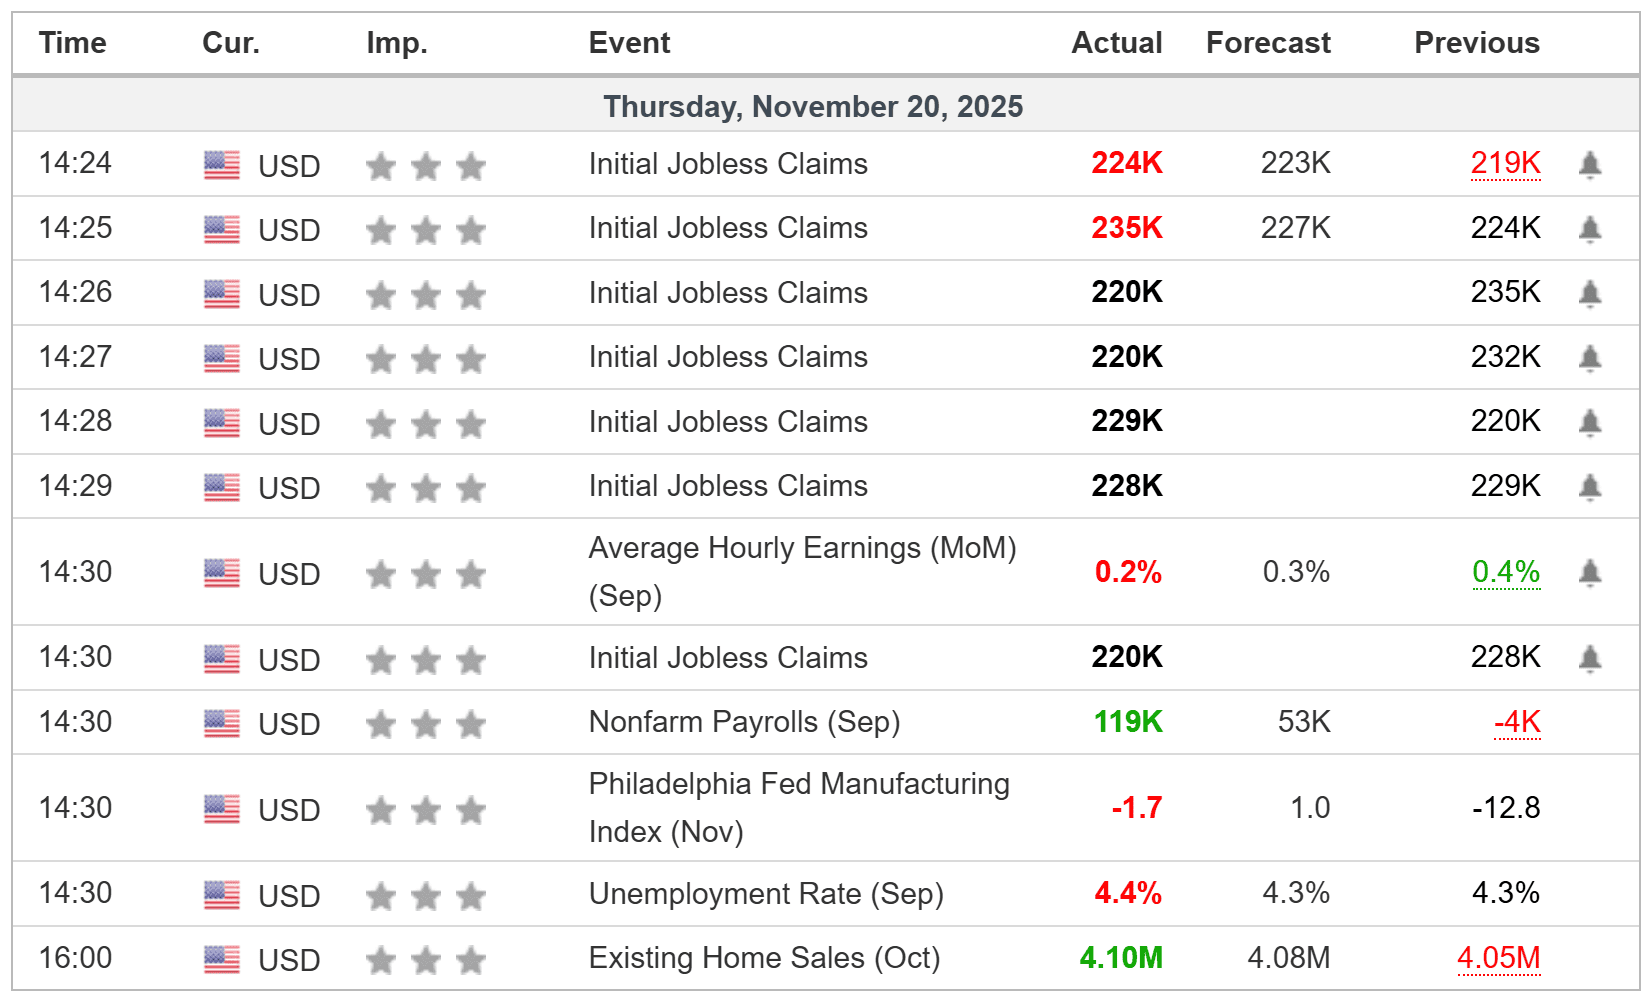Click the Initial Jobless Claims event at 14:25
This screenshot has width=1652, height=1004.
tap(727, 228)
